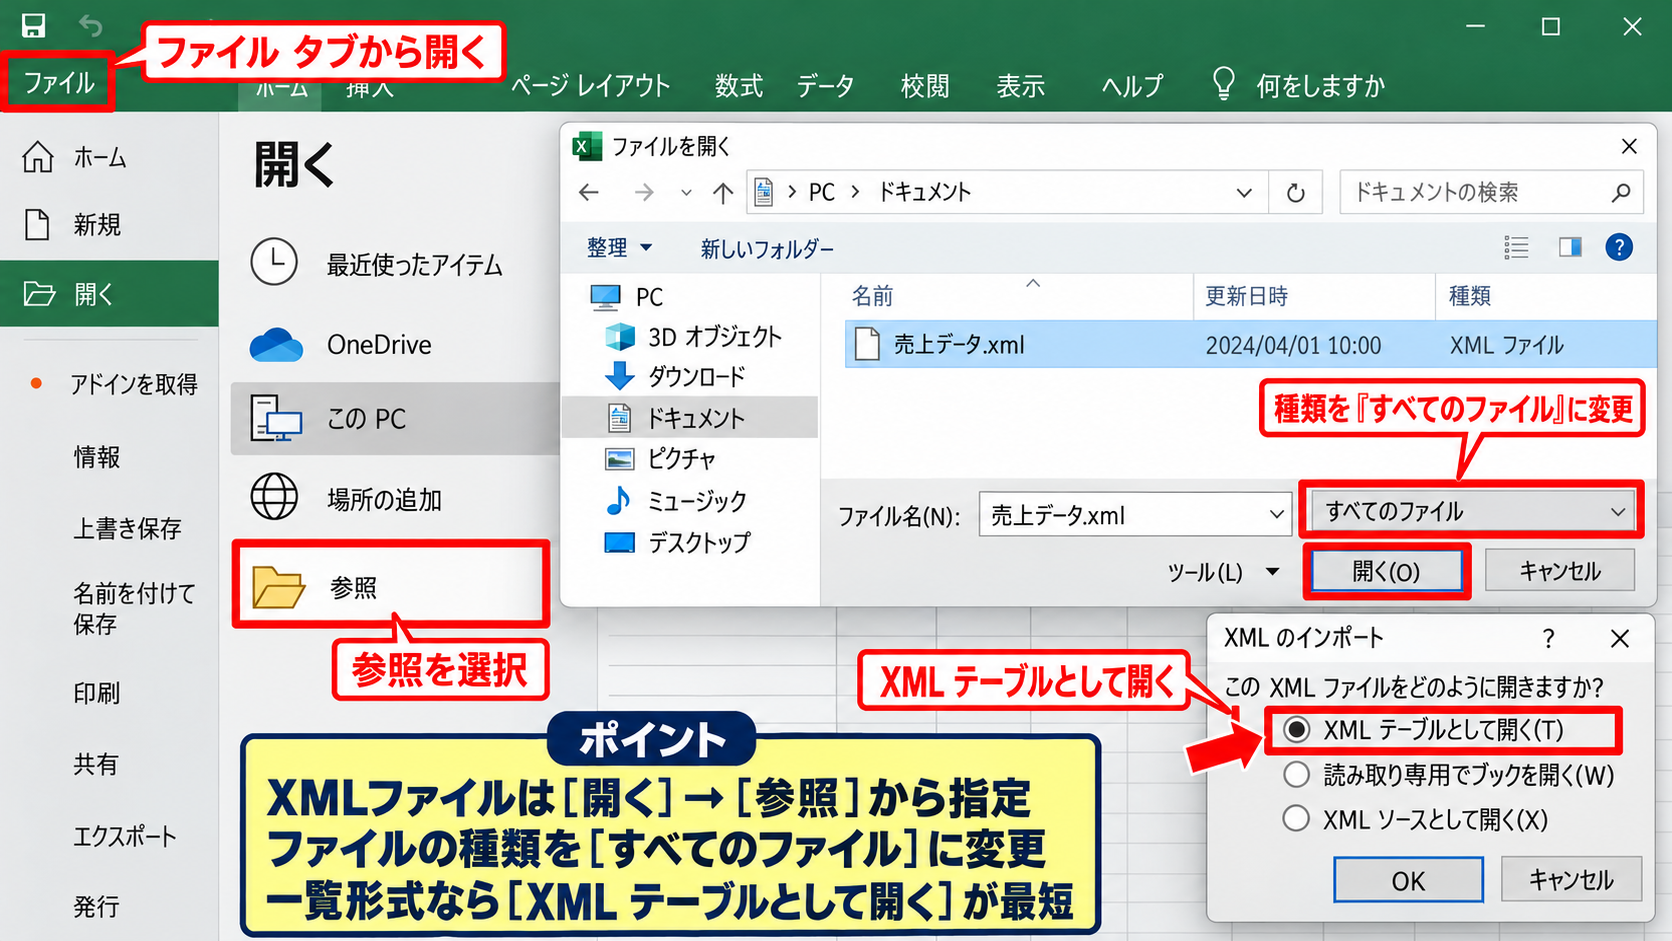The image size is (1672, 941).
Task: Switch to the データ ribbon tab
Action: (x=825, y=86)
